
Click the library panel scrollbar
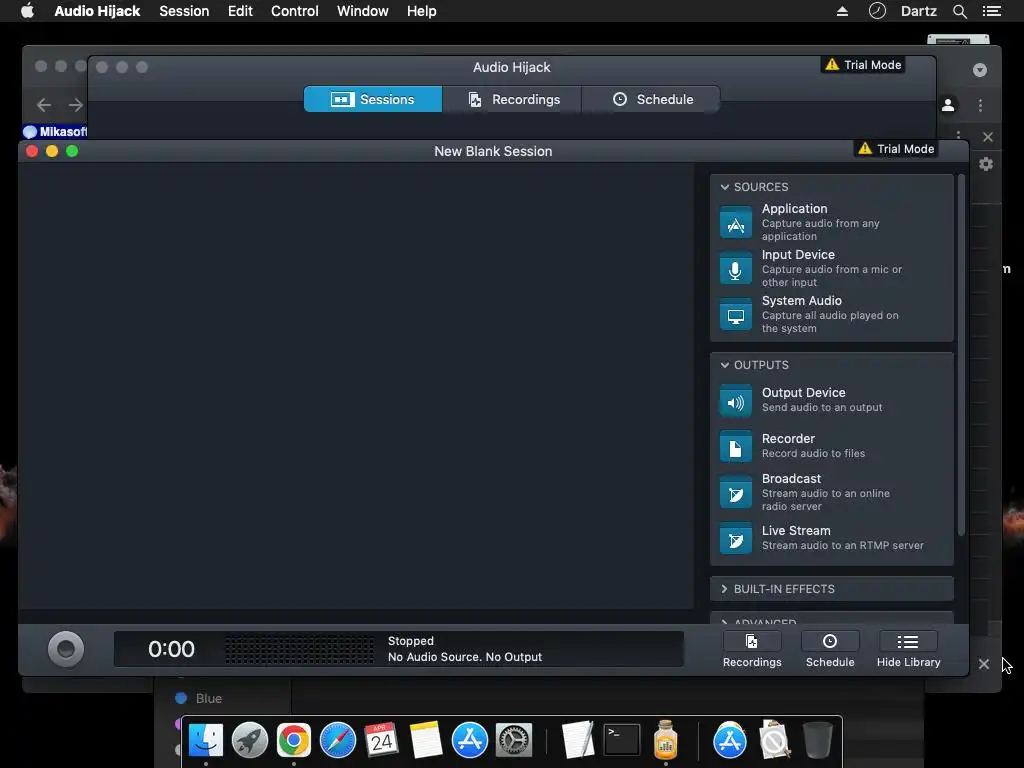(x=961, y=355)
